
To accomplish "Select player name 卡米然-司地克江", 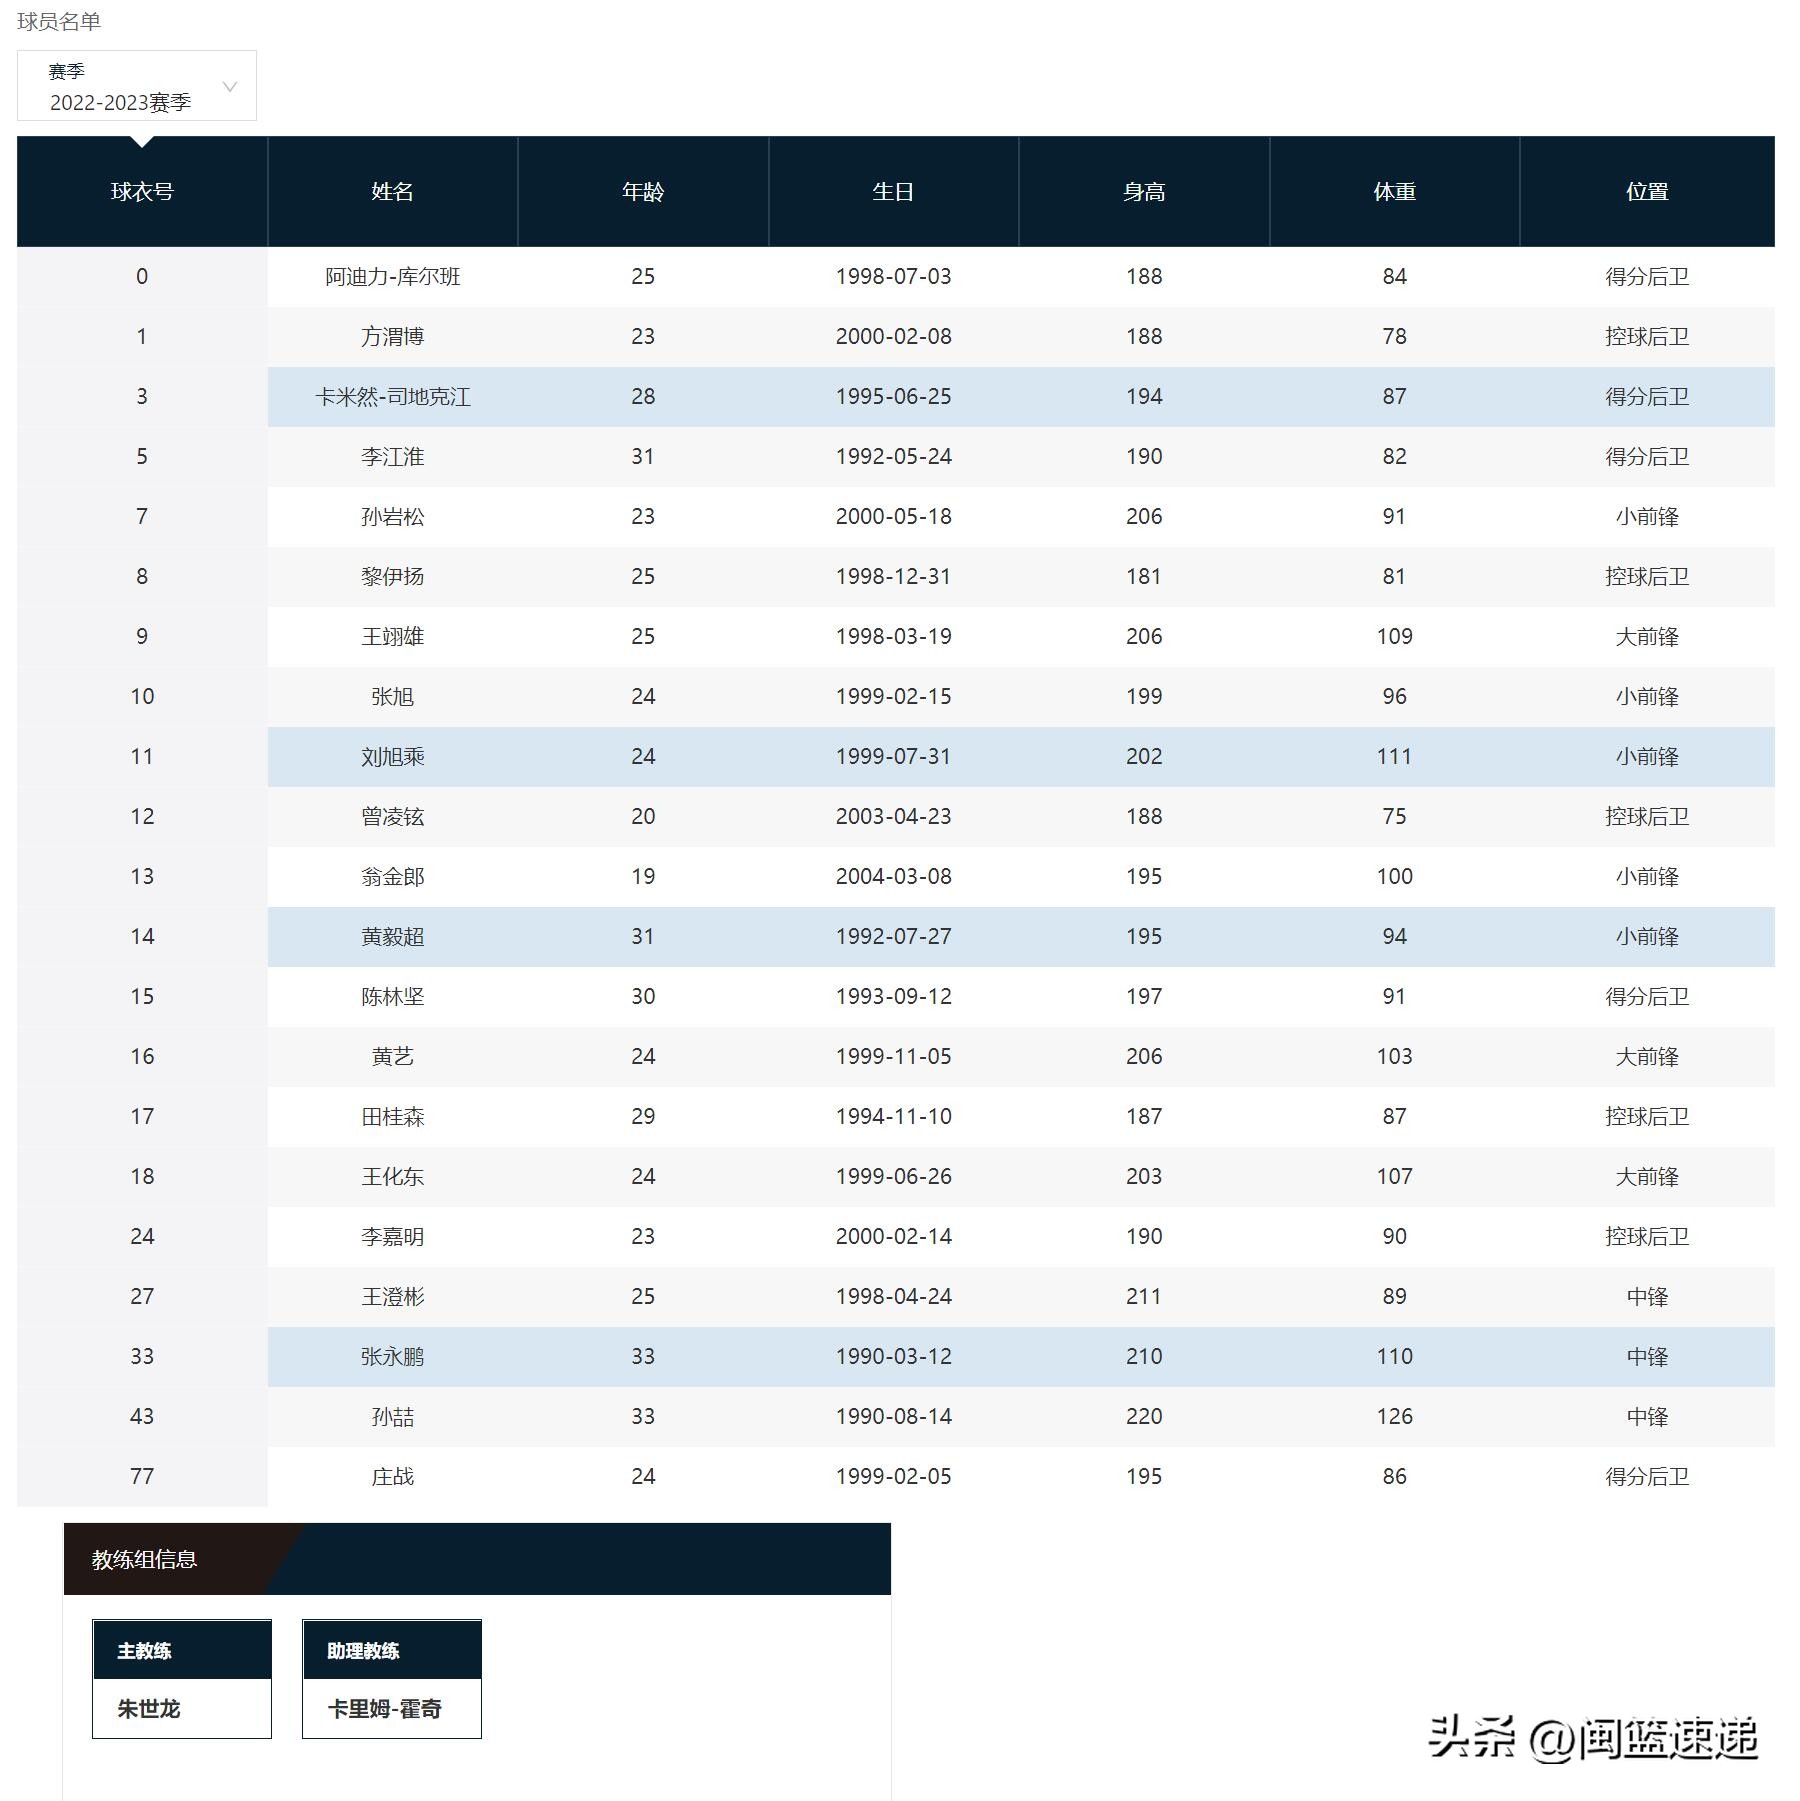I will point(392,397).
